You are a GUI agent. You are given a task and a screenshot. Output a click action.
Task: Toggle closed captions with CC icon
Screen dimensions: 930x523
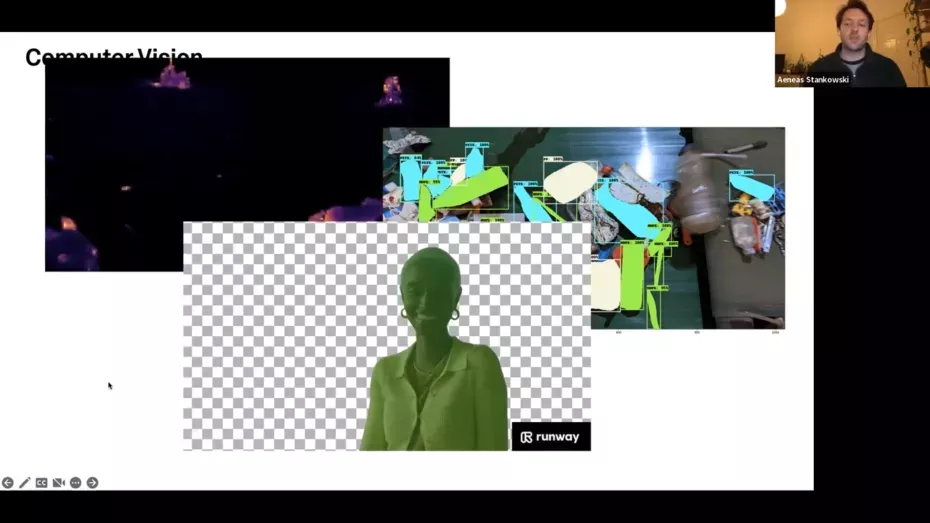[x=42, y=483]
